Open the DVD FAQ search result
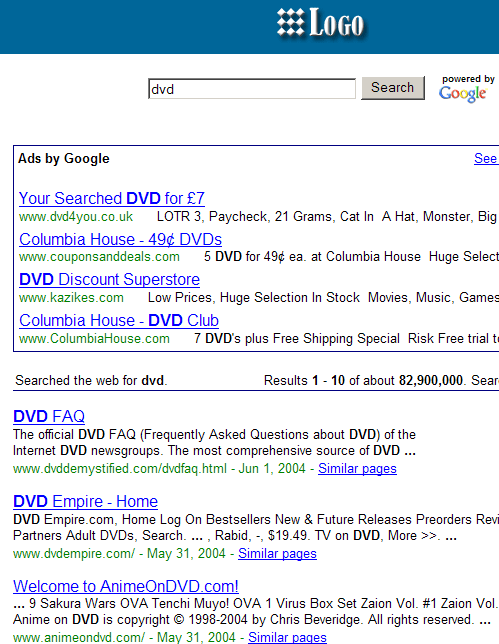Viewport: 499px width, 644px height. coord(49,416)
